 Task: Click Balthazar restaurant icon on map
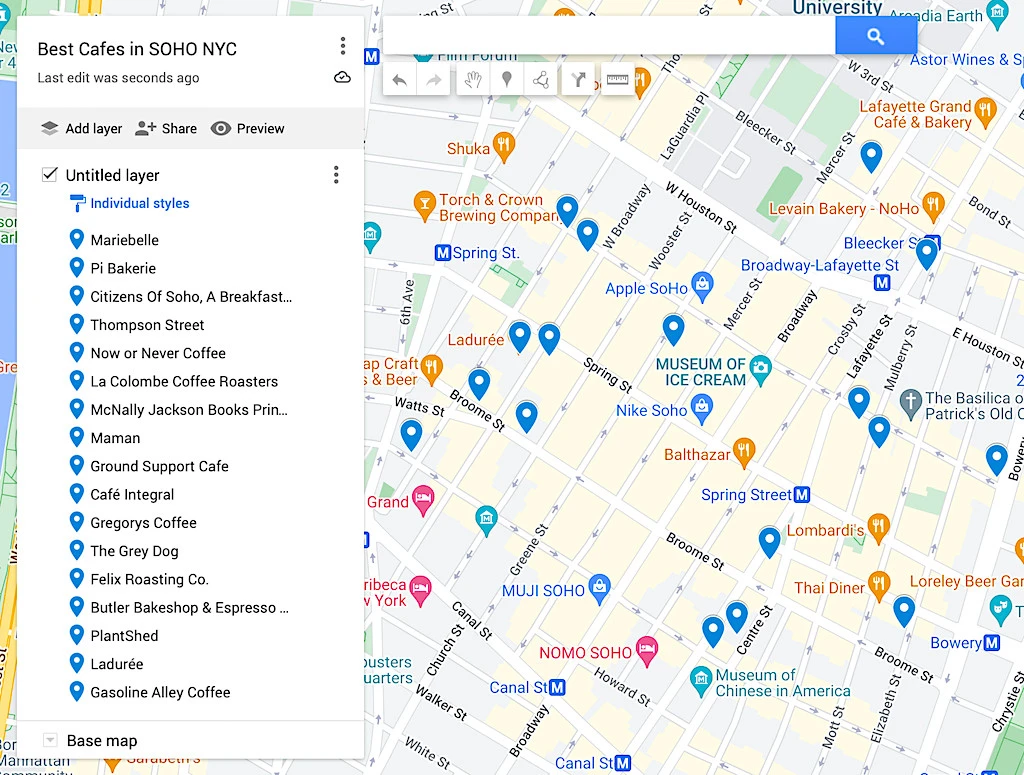[743, 452]
